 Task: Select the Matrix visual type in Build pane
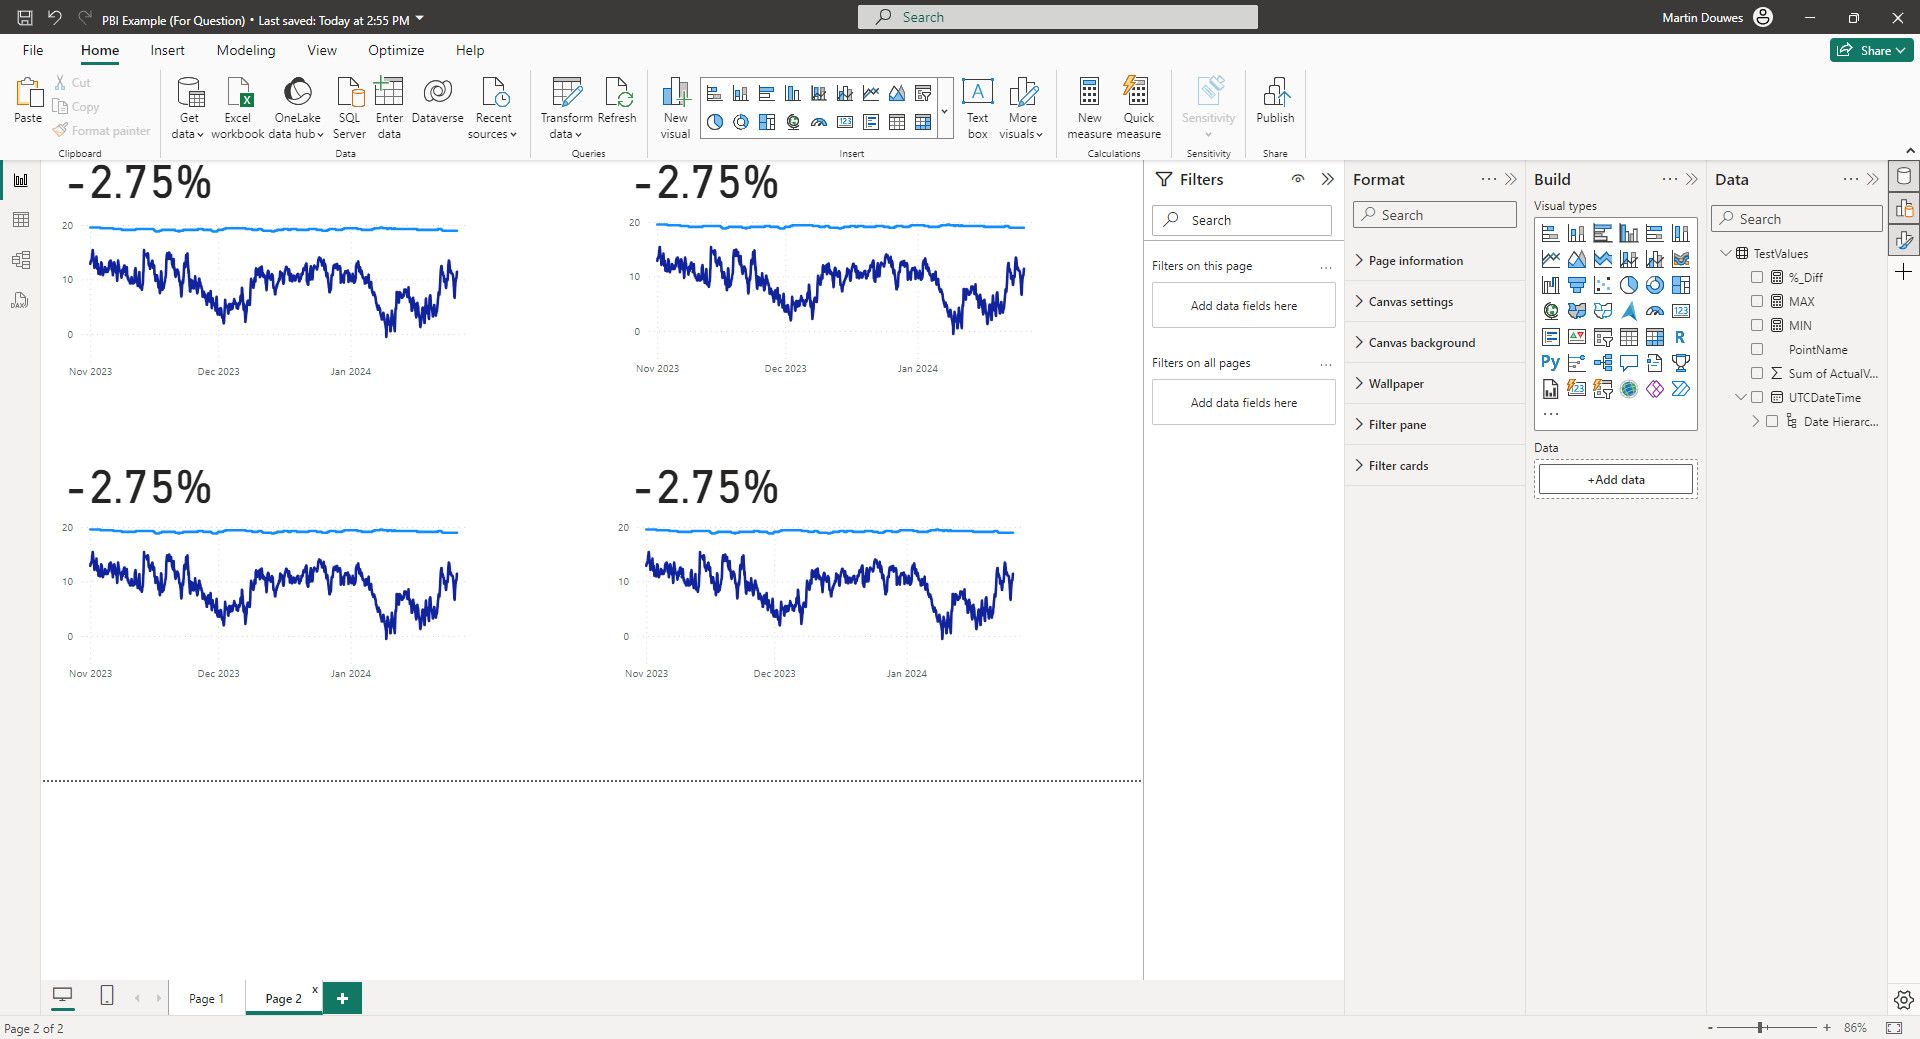point(1655,337)
